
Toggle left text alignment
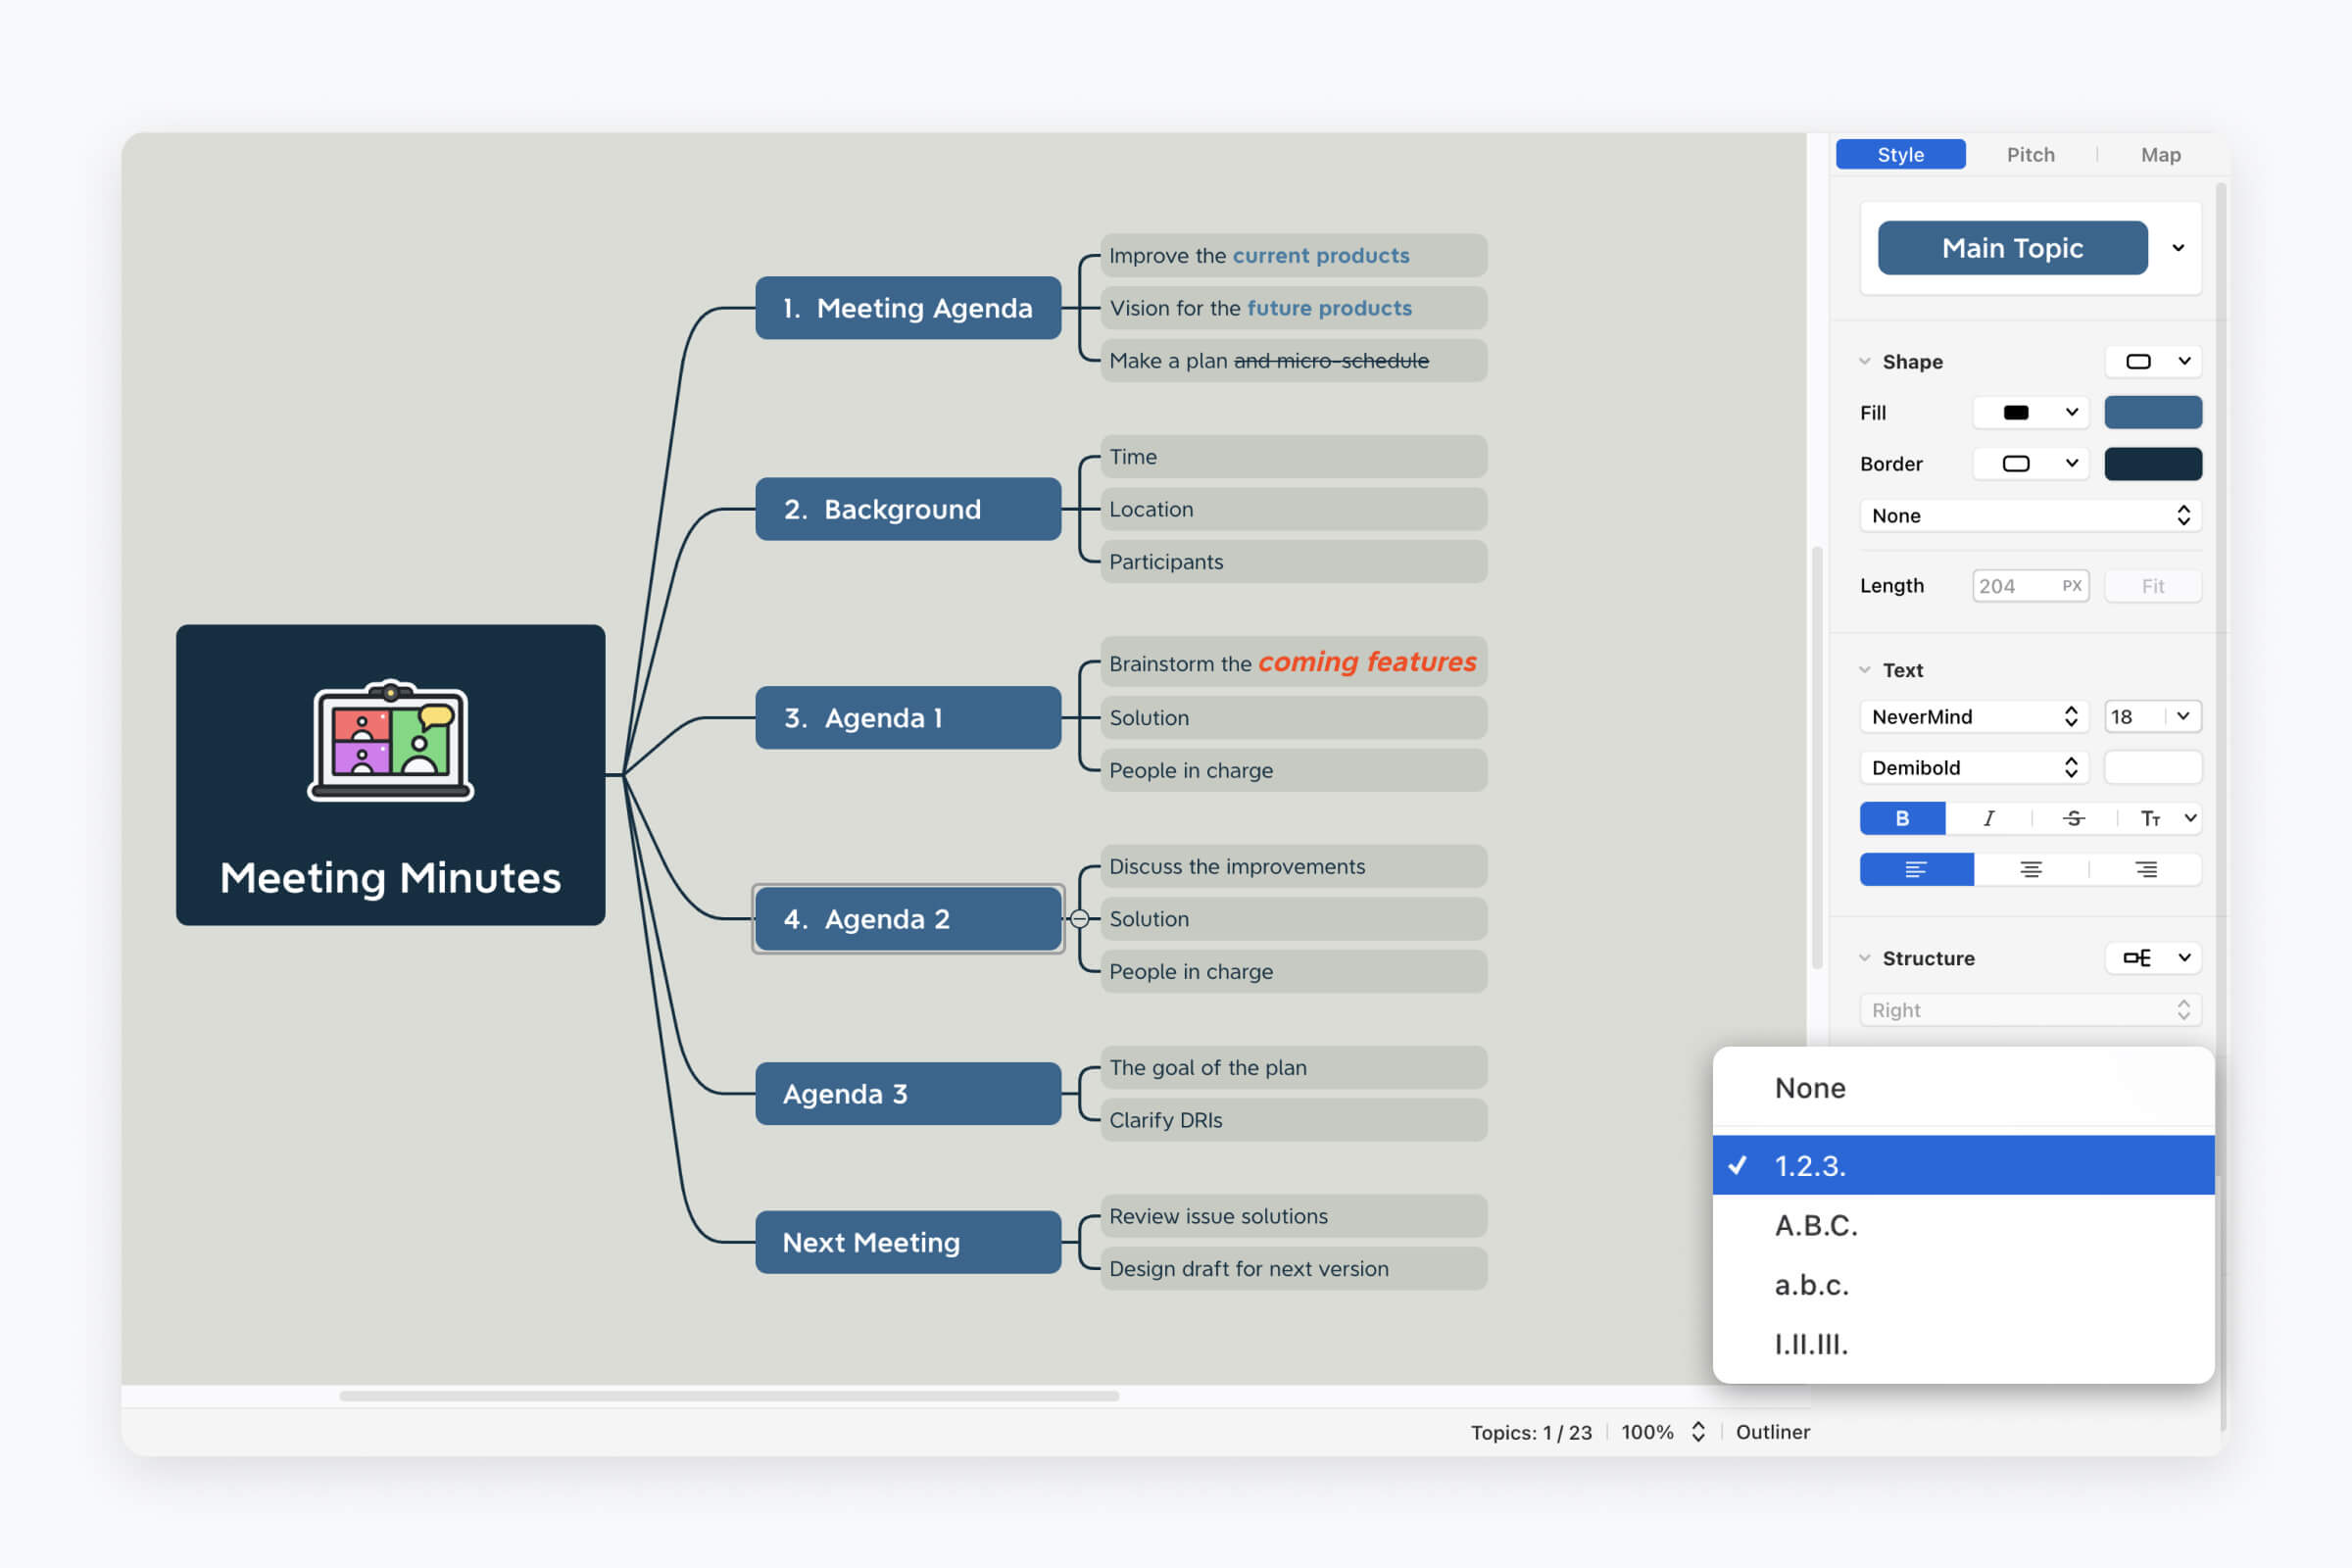[x=1916, y=869]
